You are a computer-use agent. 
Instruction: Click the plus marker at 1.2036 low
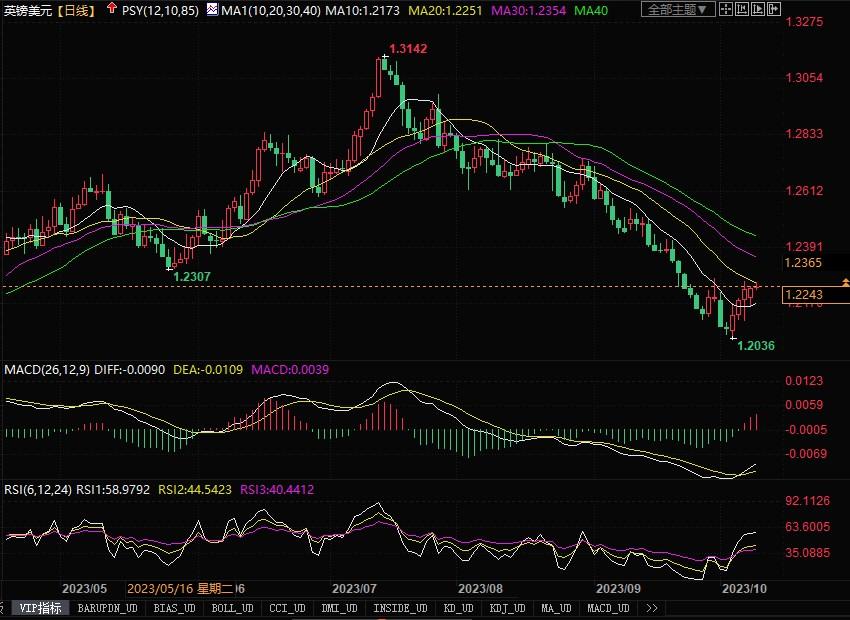tap(733, 339)
